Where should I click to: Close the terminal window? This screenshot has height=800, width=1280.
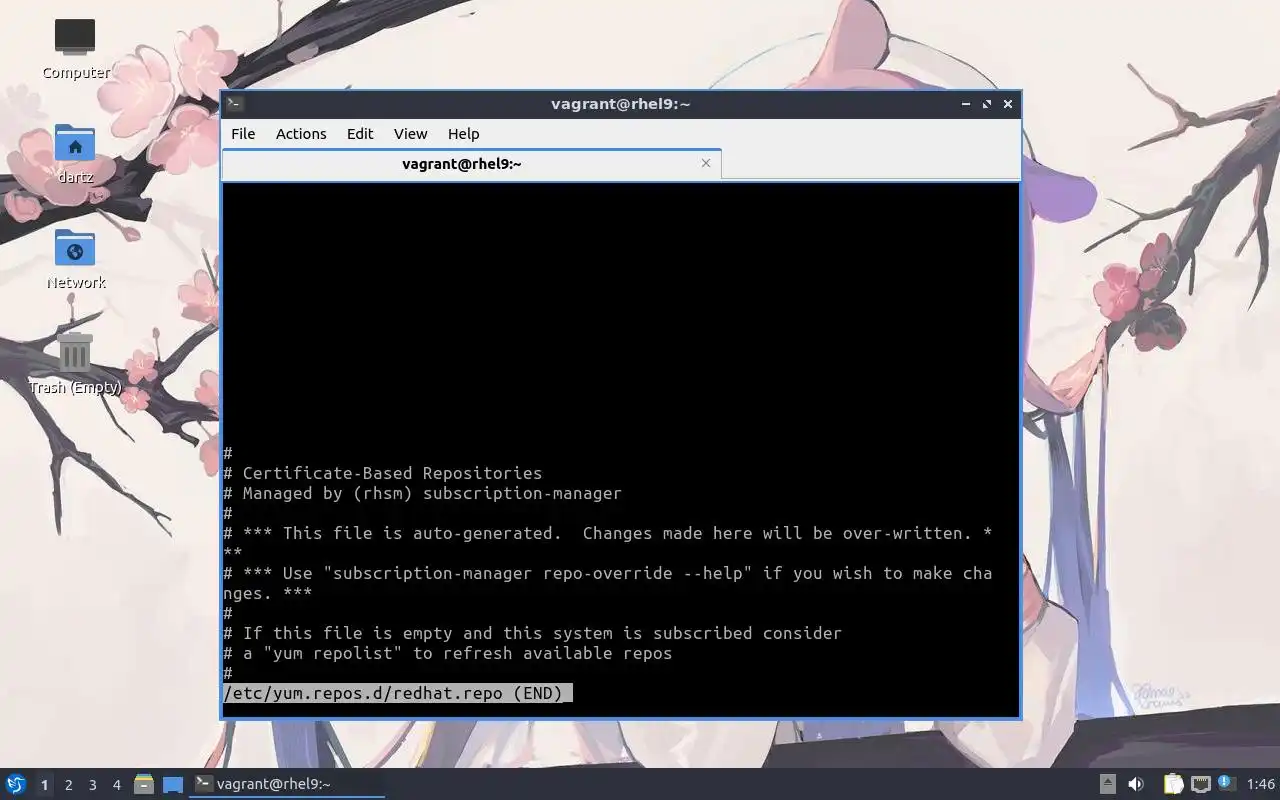pos(1008,104)
